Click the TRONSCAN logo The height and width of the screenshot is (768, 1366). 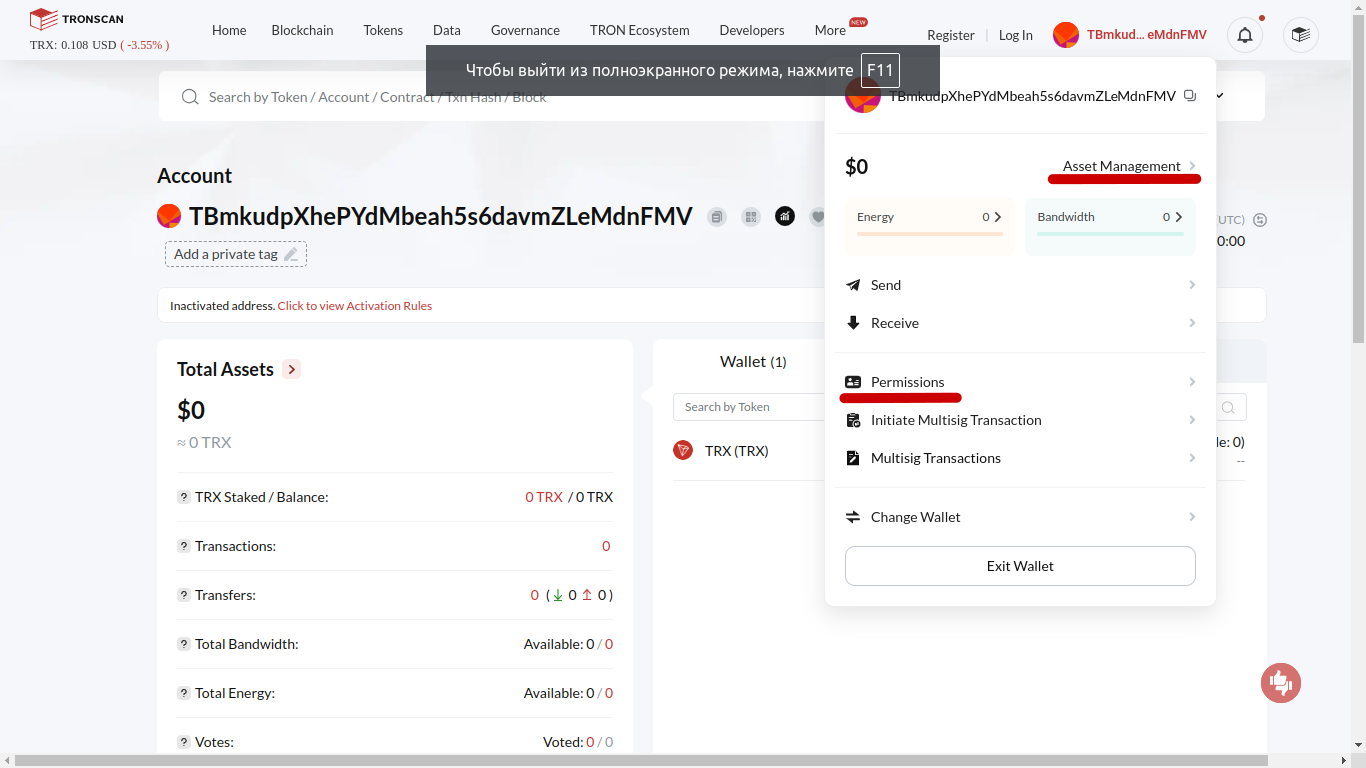[77, 19]
